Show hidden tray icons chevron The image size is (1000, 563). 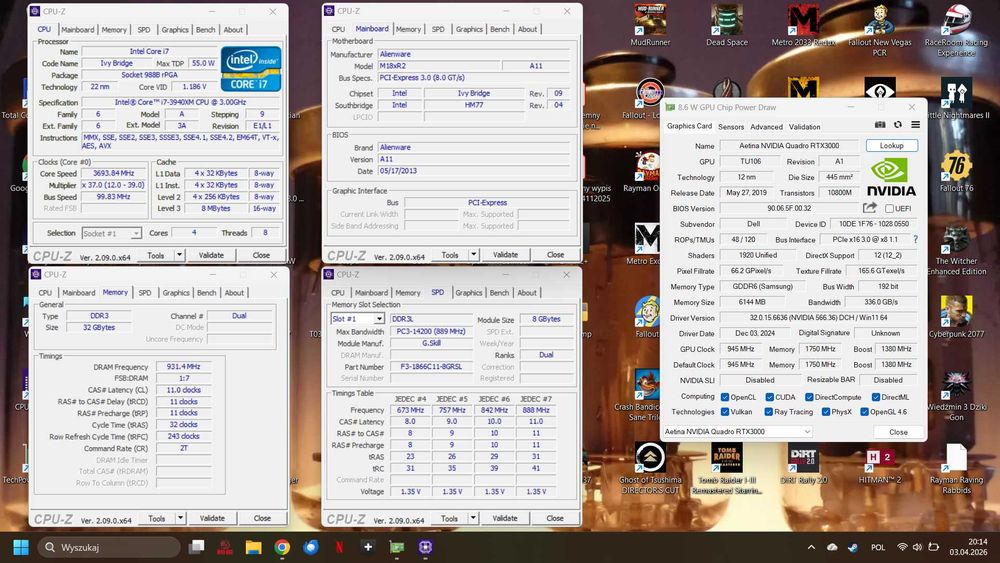(x=811, y=547)
